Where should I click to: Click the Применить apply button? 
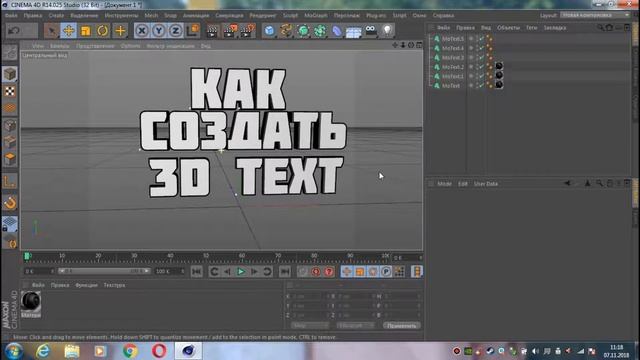402,326
